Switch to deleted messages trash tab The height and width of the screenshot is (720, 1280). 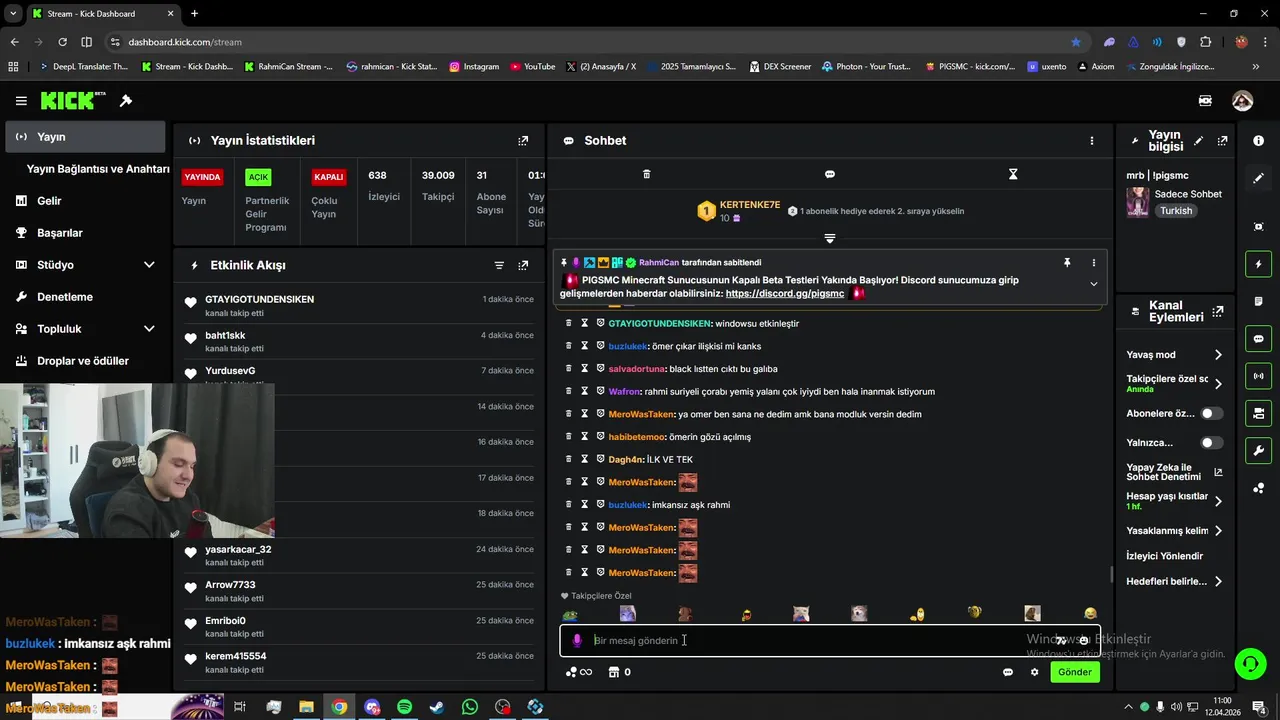pos(646,174)
